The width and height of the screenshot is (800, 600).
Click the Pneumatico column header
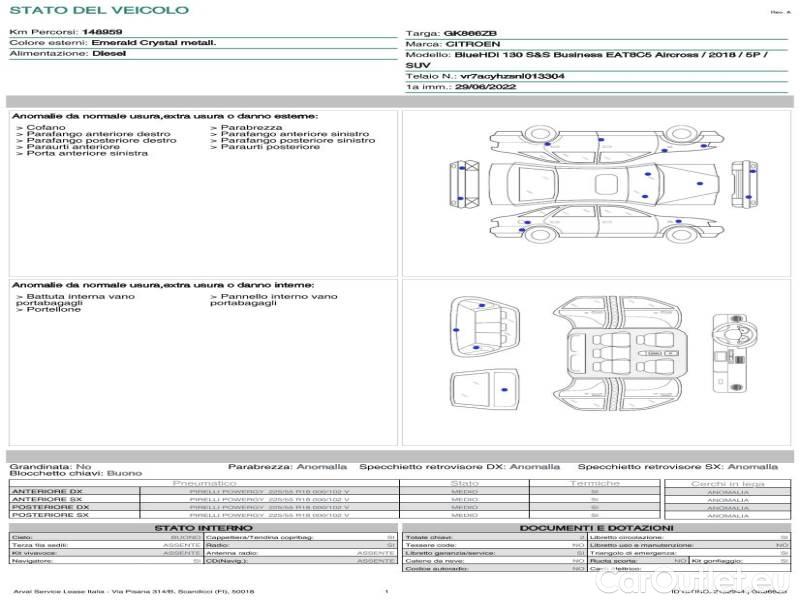click(204, 483)
